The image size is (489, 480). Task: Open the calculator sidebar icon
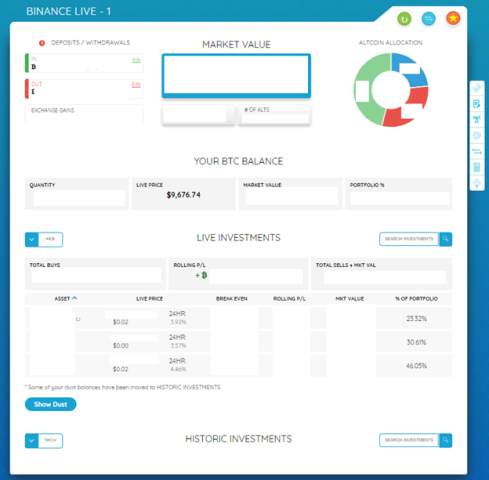tap(477, 167)
